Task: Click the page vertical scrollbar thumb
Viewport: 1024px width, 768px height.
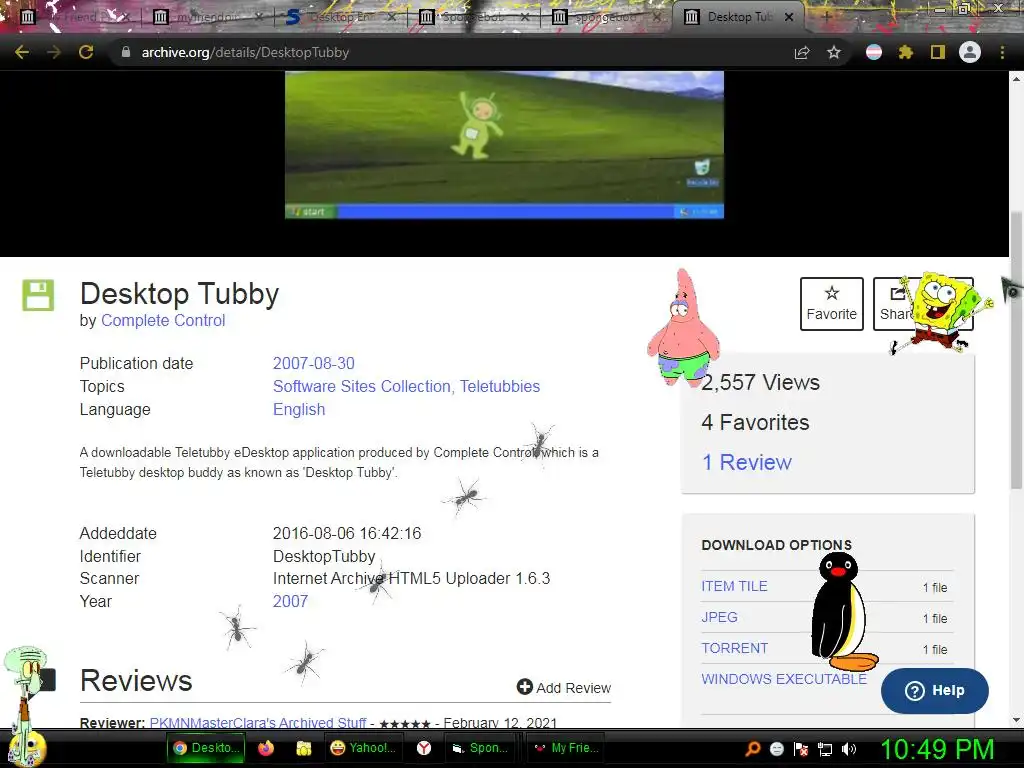Action: [1016, 349]
